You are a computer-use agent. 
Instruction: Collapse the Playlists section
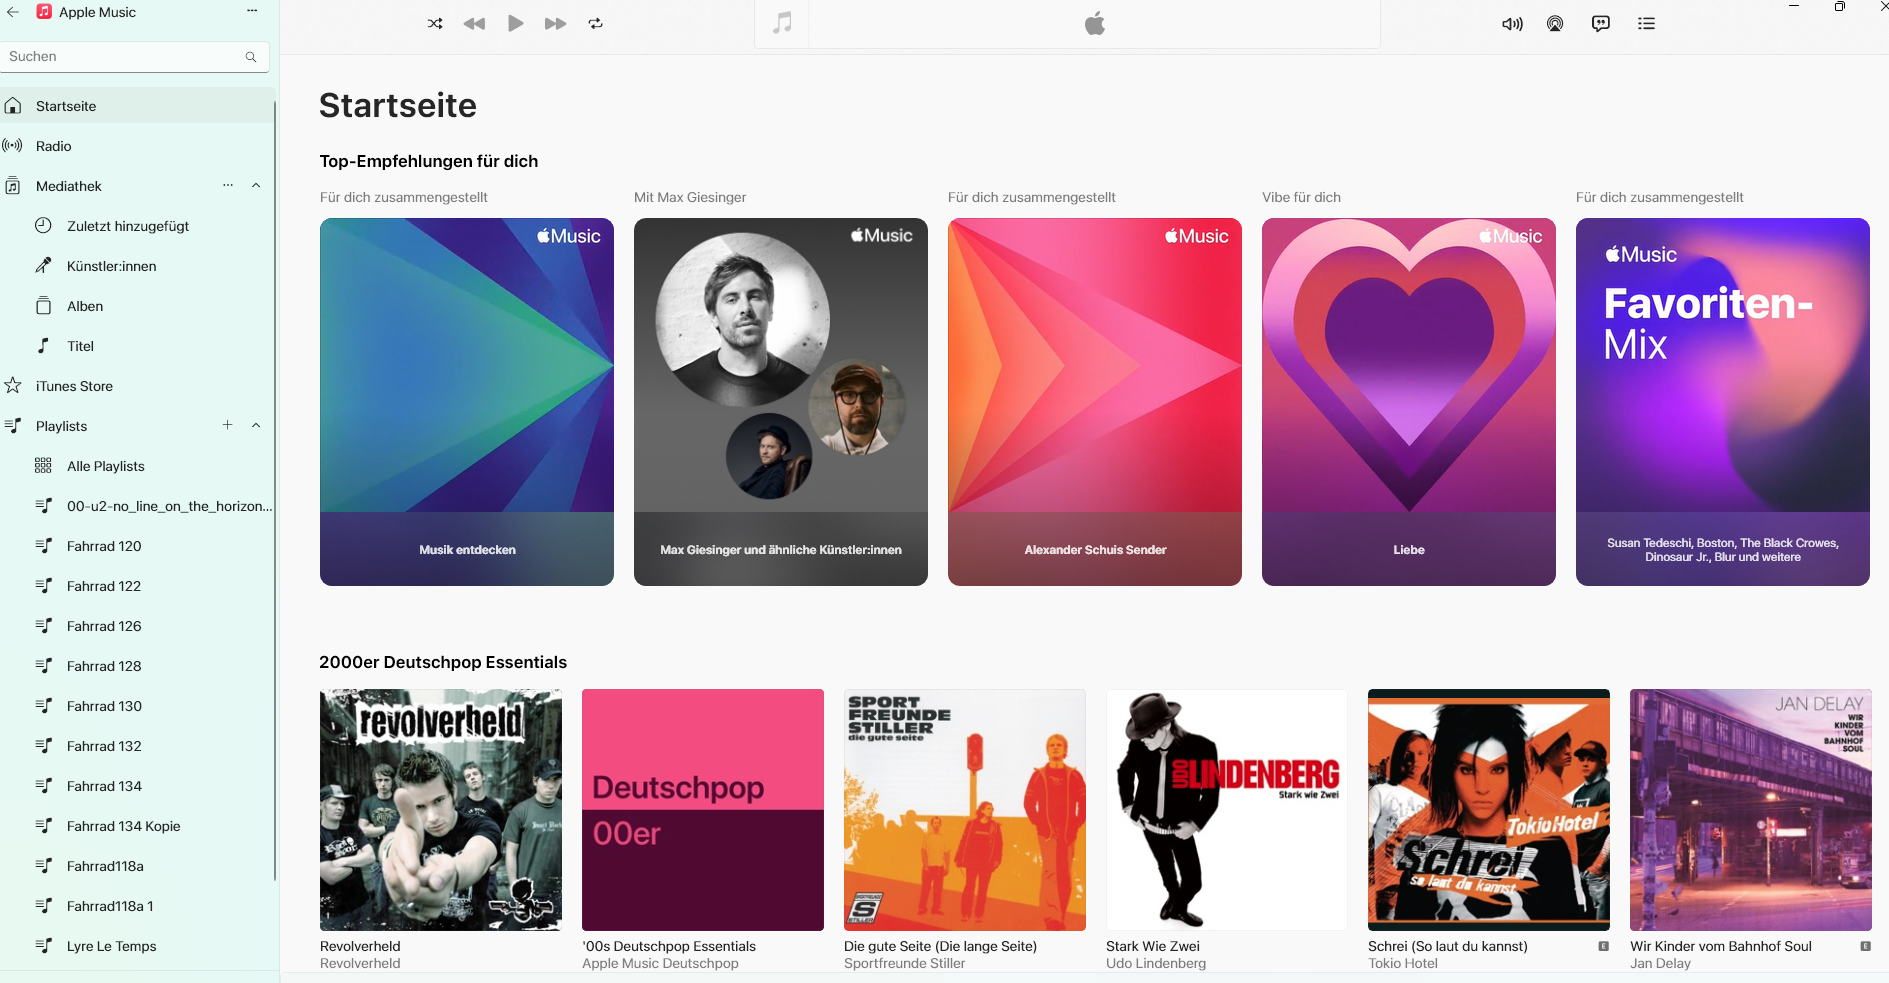256,425
